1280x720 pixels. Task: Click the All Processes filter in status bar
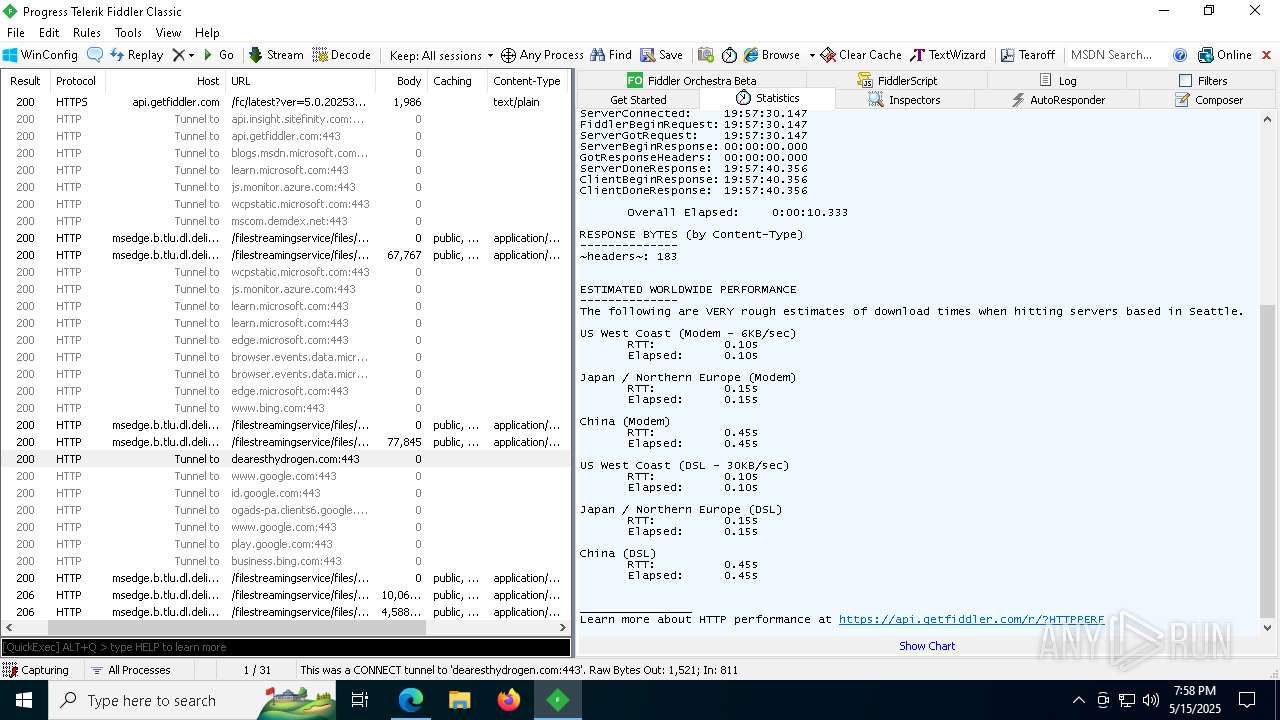point(130,670)
